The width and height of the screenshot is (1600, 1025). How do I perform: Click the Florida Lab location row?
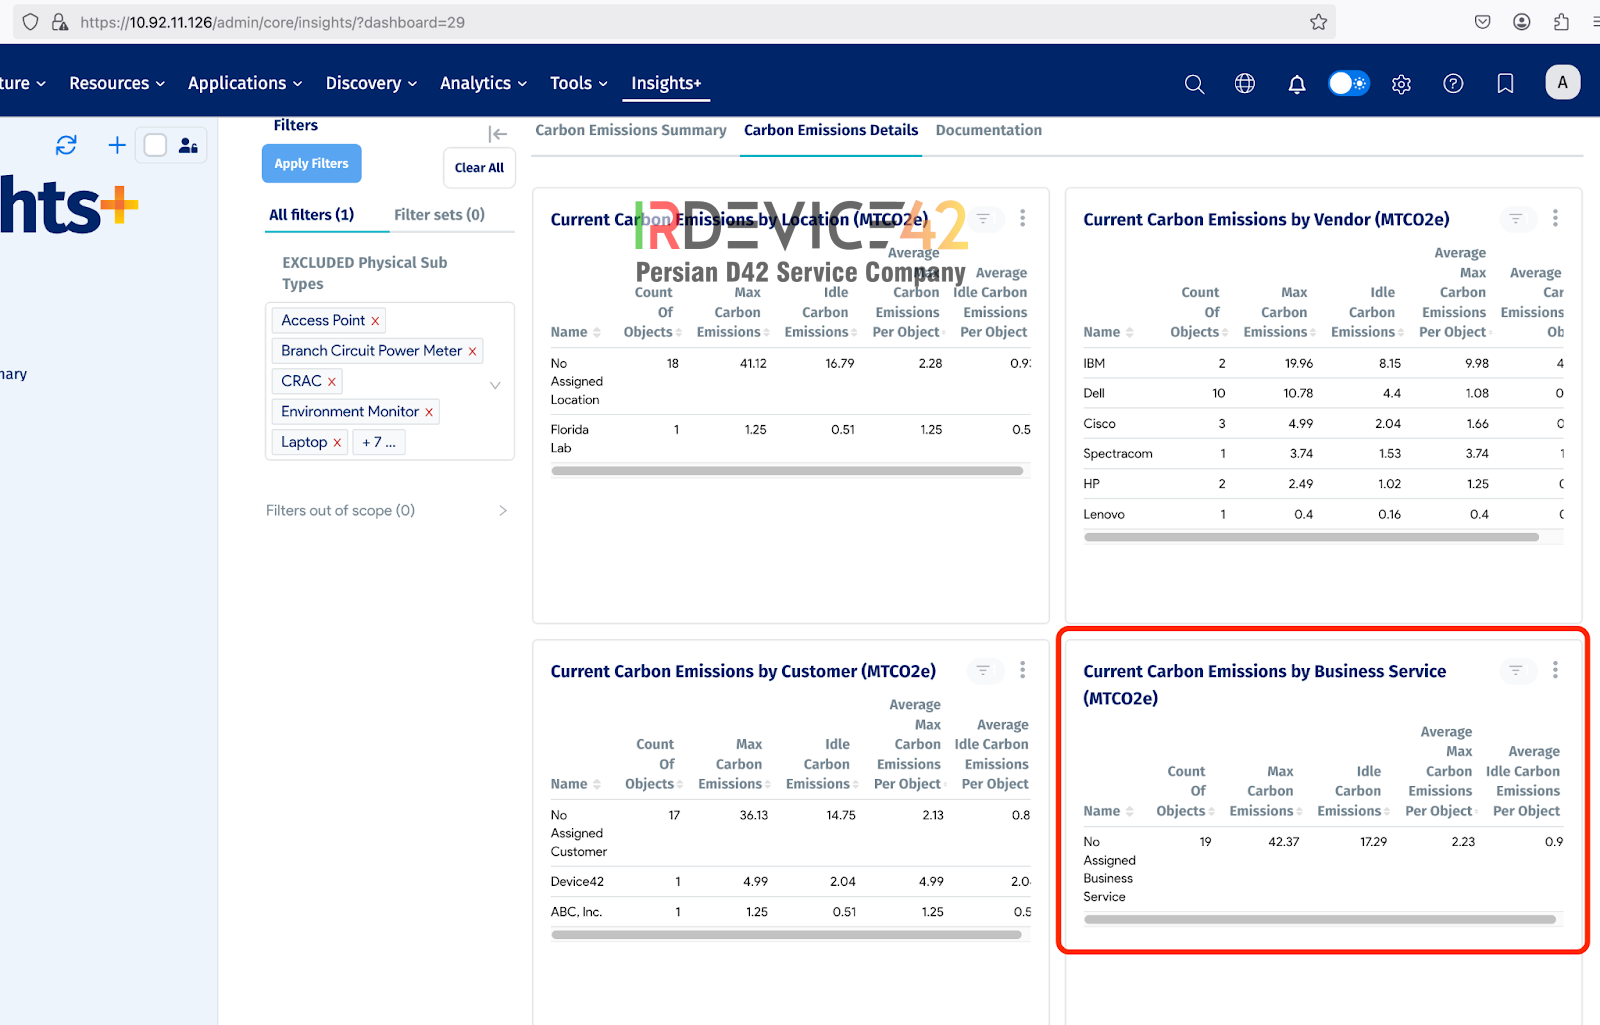point(790,439)
